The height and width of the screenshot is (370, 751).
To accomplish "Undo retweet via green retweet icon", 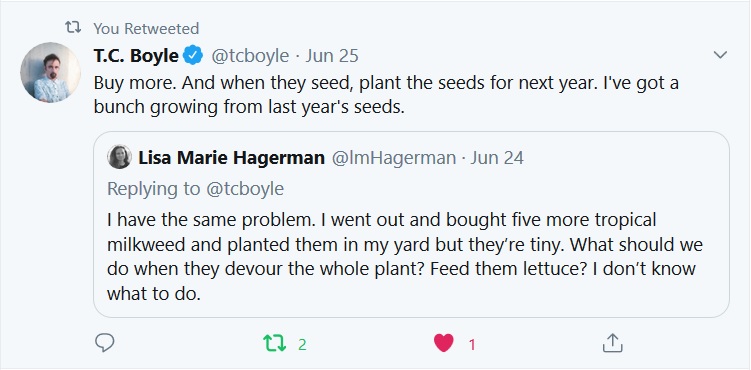I will pyautogui.click(x=274, y=343).
